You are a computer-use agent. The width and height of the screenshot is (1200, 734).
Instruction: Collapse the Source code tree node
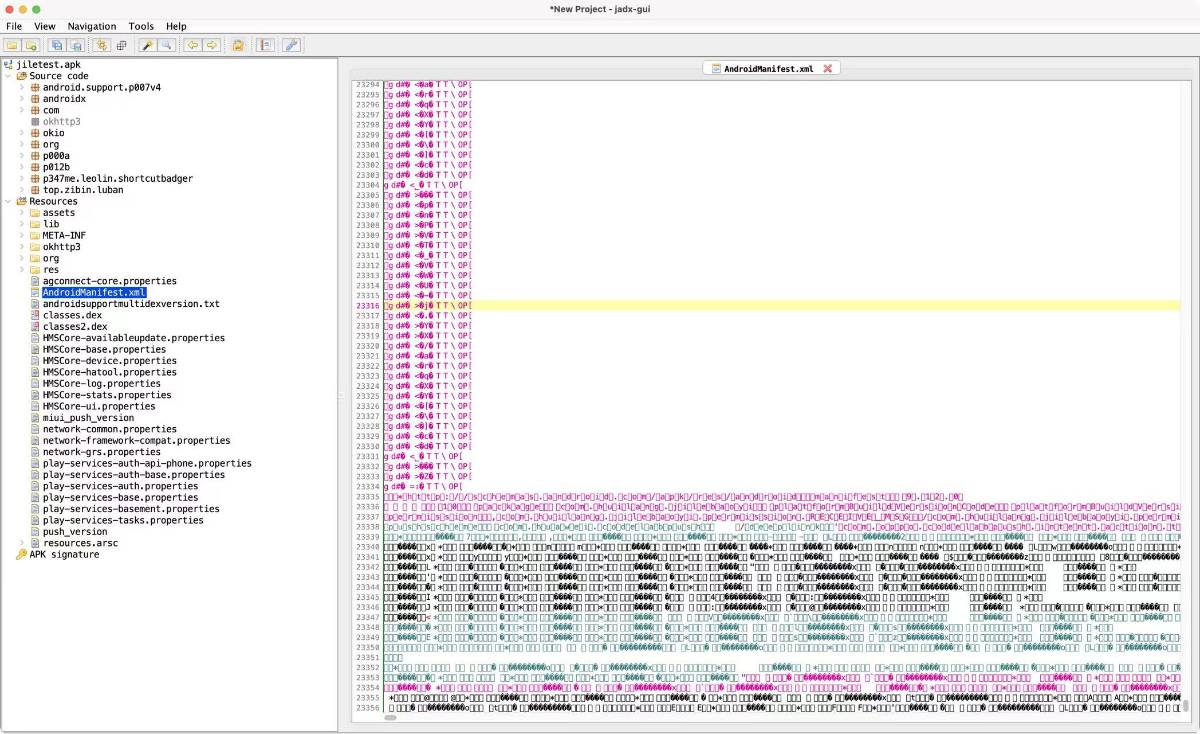click(9, 76)
